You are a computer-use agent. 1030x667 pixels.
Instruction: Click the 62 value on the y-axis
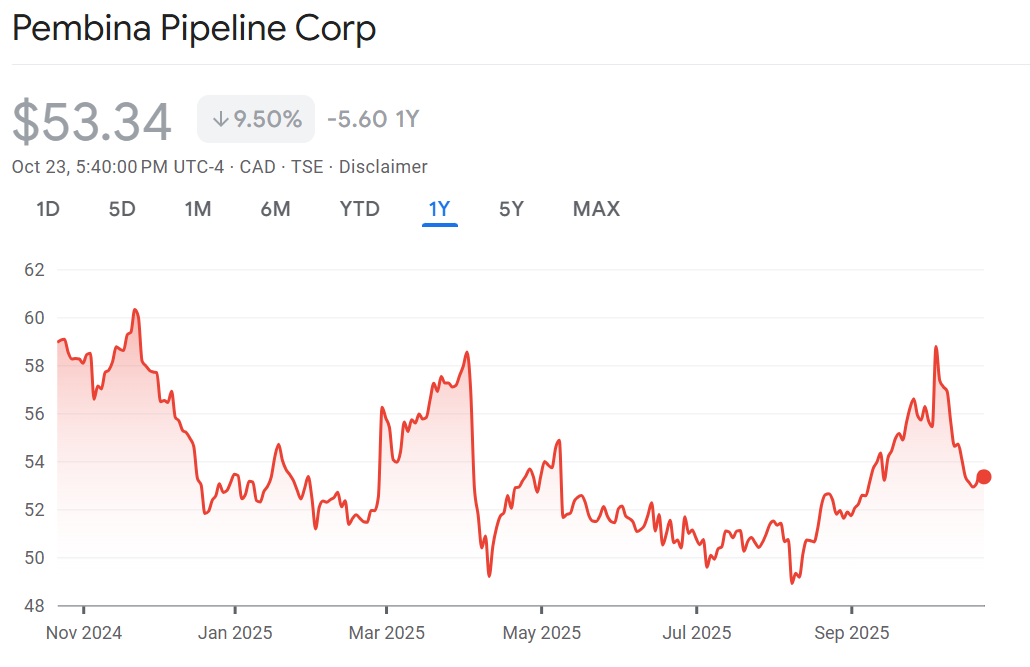(35, 270)
